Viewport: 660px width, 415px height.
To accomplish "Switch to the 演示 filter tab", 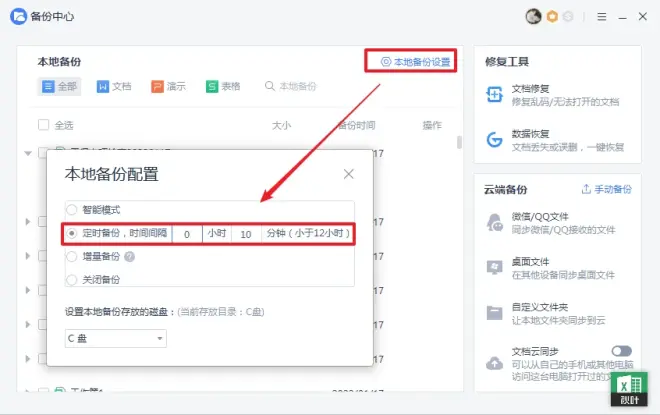I will [168, 86].
